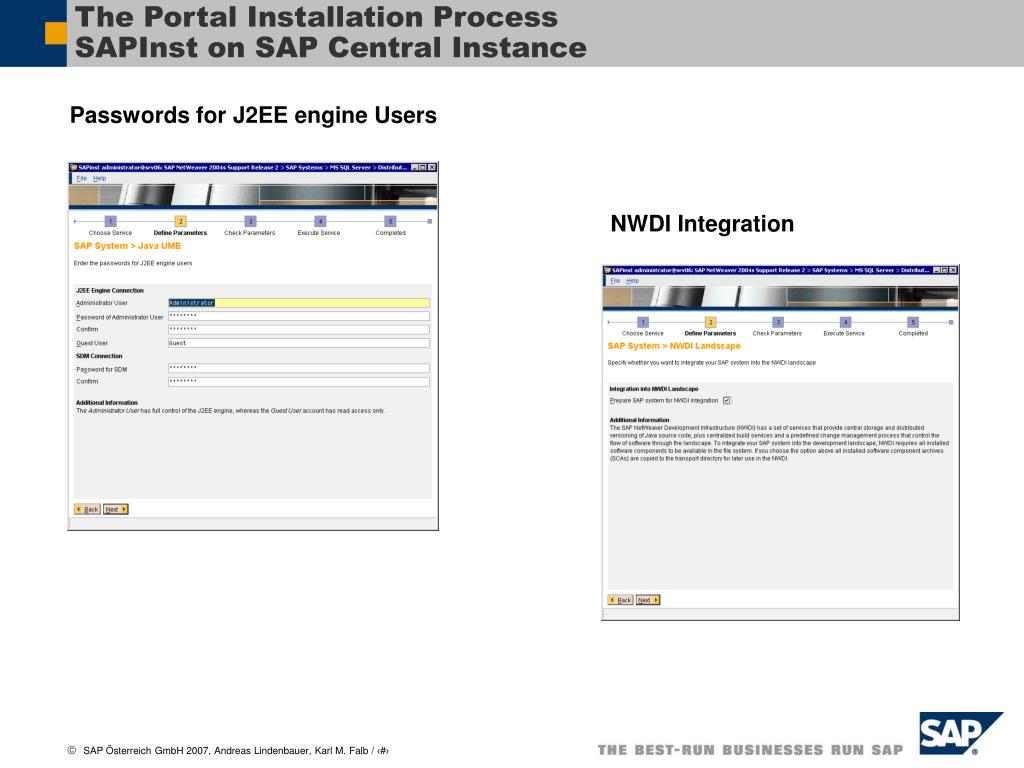This screenshot has height=768, width=1024.
Task: Open Help menu in NWDI Landscape window
Action: pos(633,281)
